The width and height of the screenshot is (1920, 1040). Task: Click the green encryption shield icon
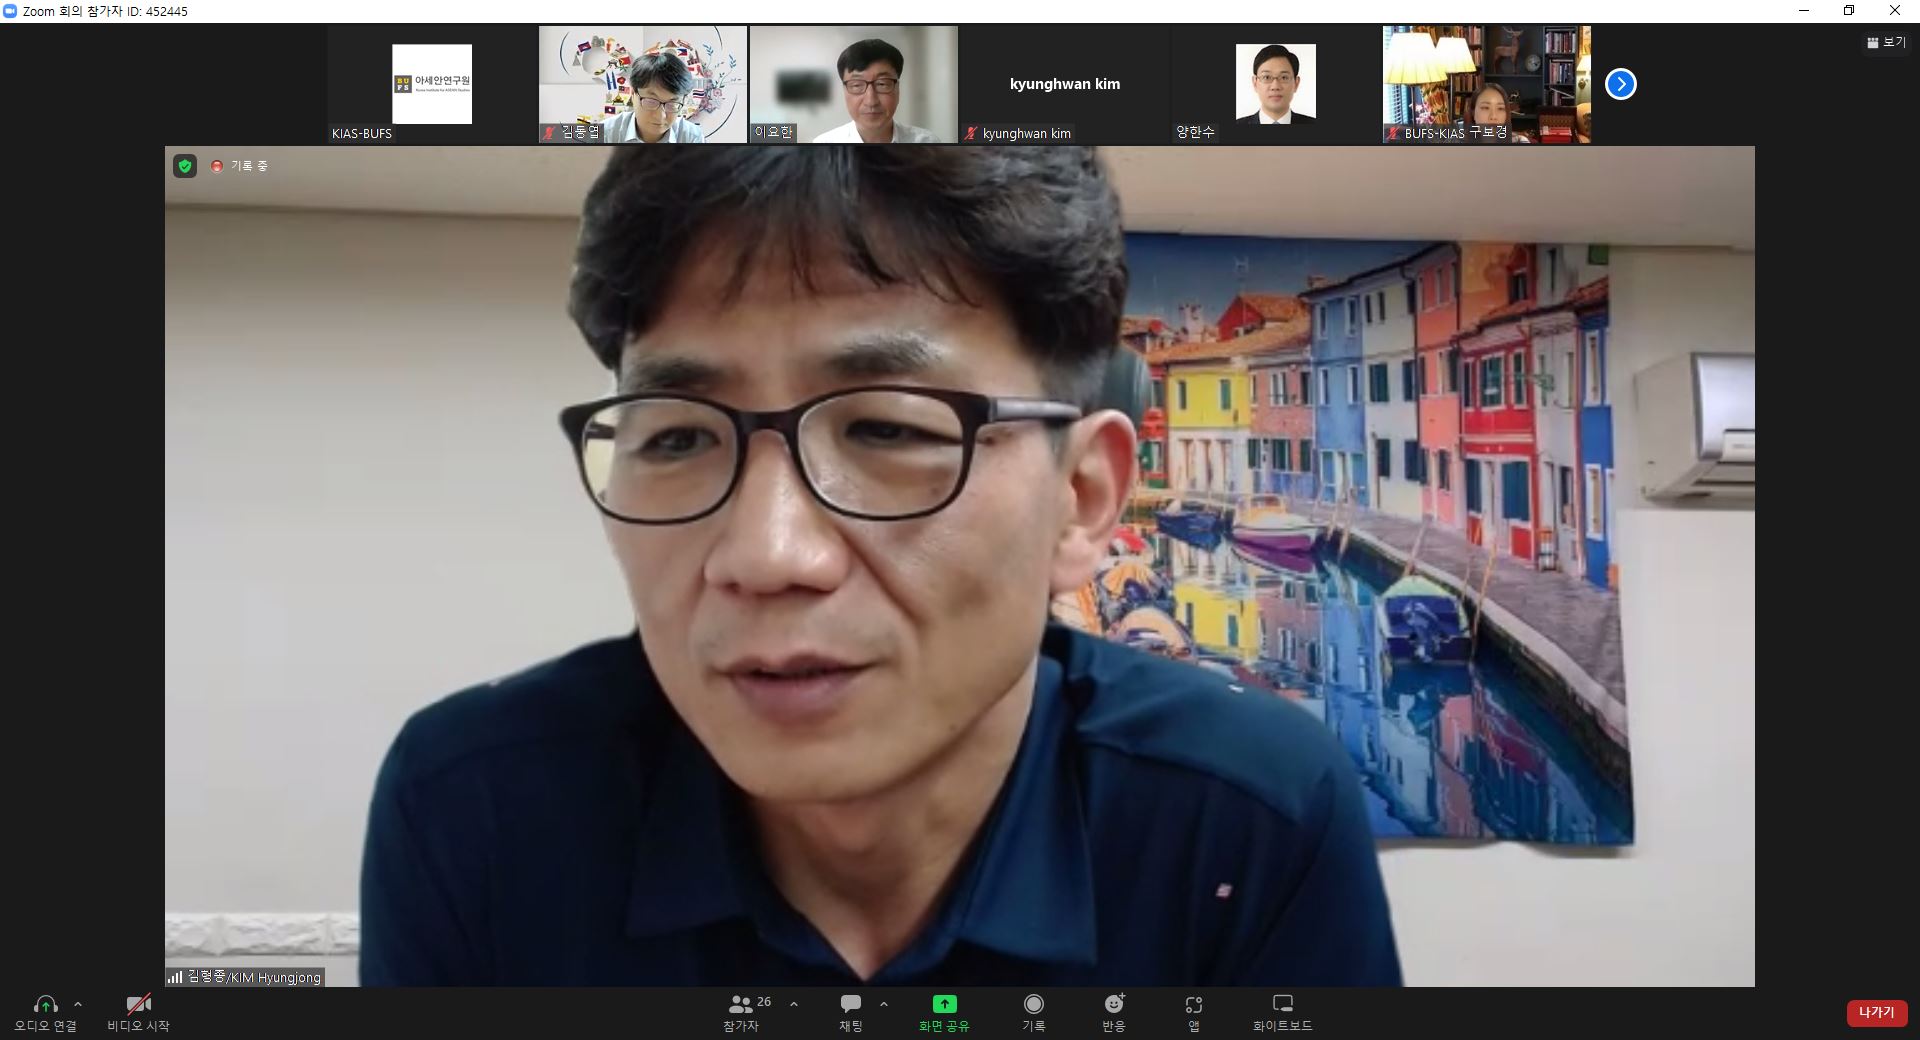click(185, 166)
